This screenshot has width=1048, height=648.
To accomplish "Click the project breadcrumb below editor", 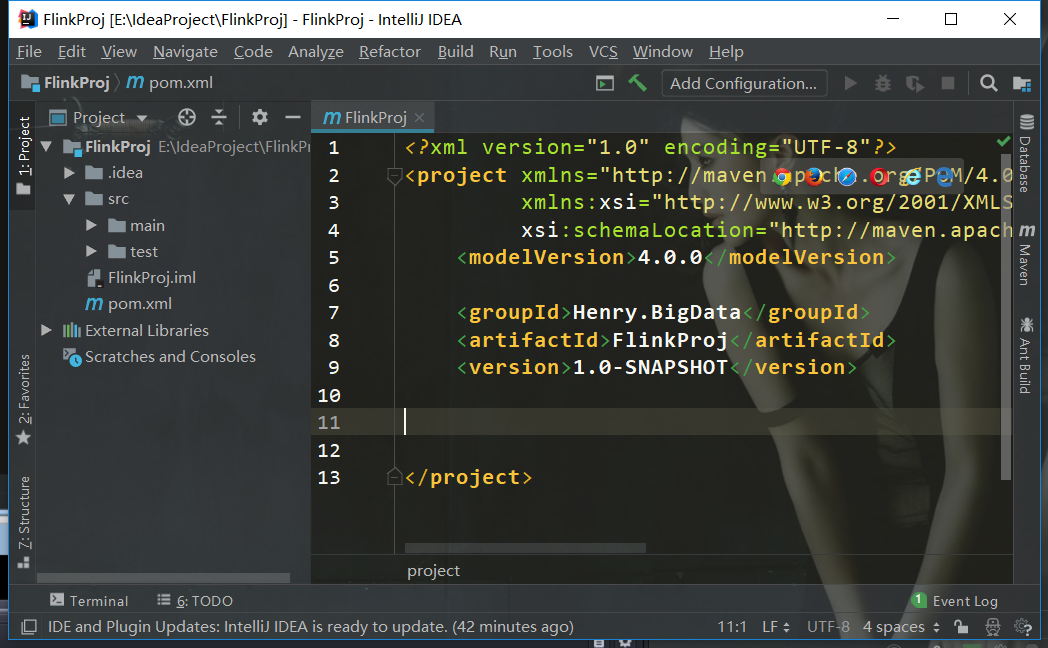I will (x=433, y=571).
